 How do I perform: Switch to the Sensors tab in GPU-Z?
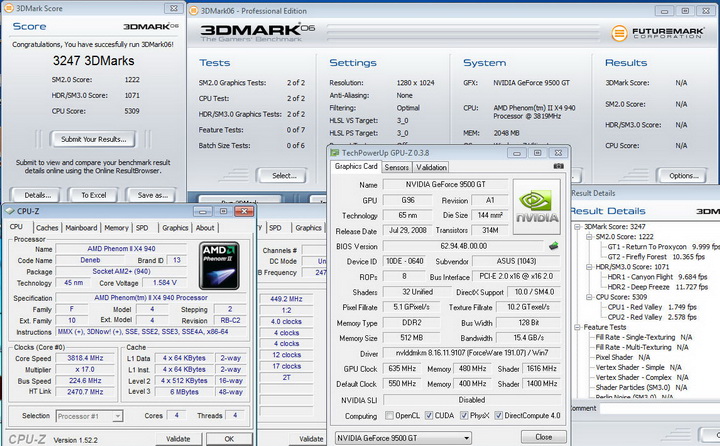[397, 167]
